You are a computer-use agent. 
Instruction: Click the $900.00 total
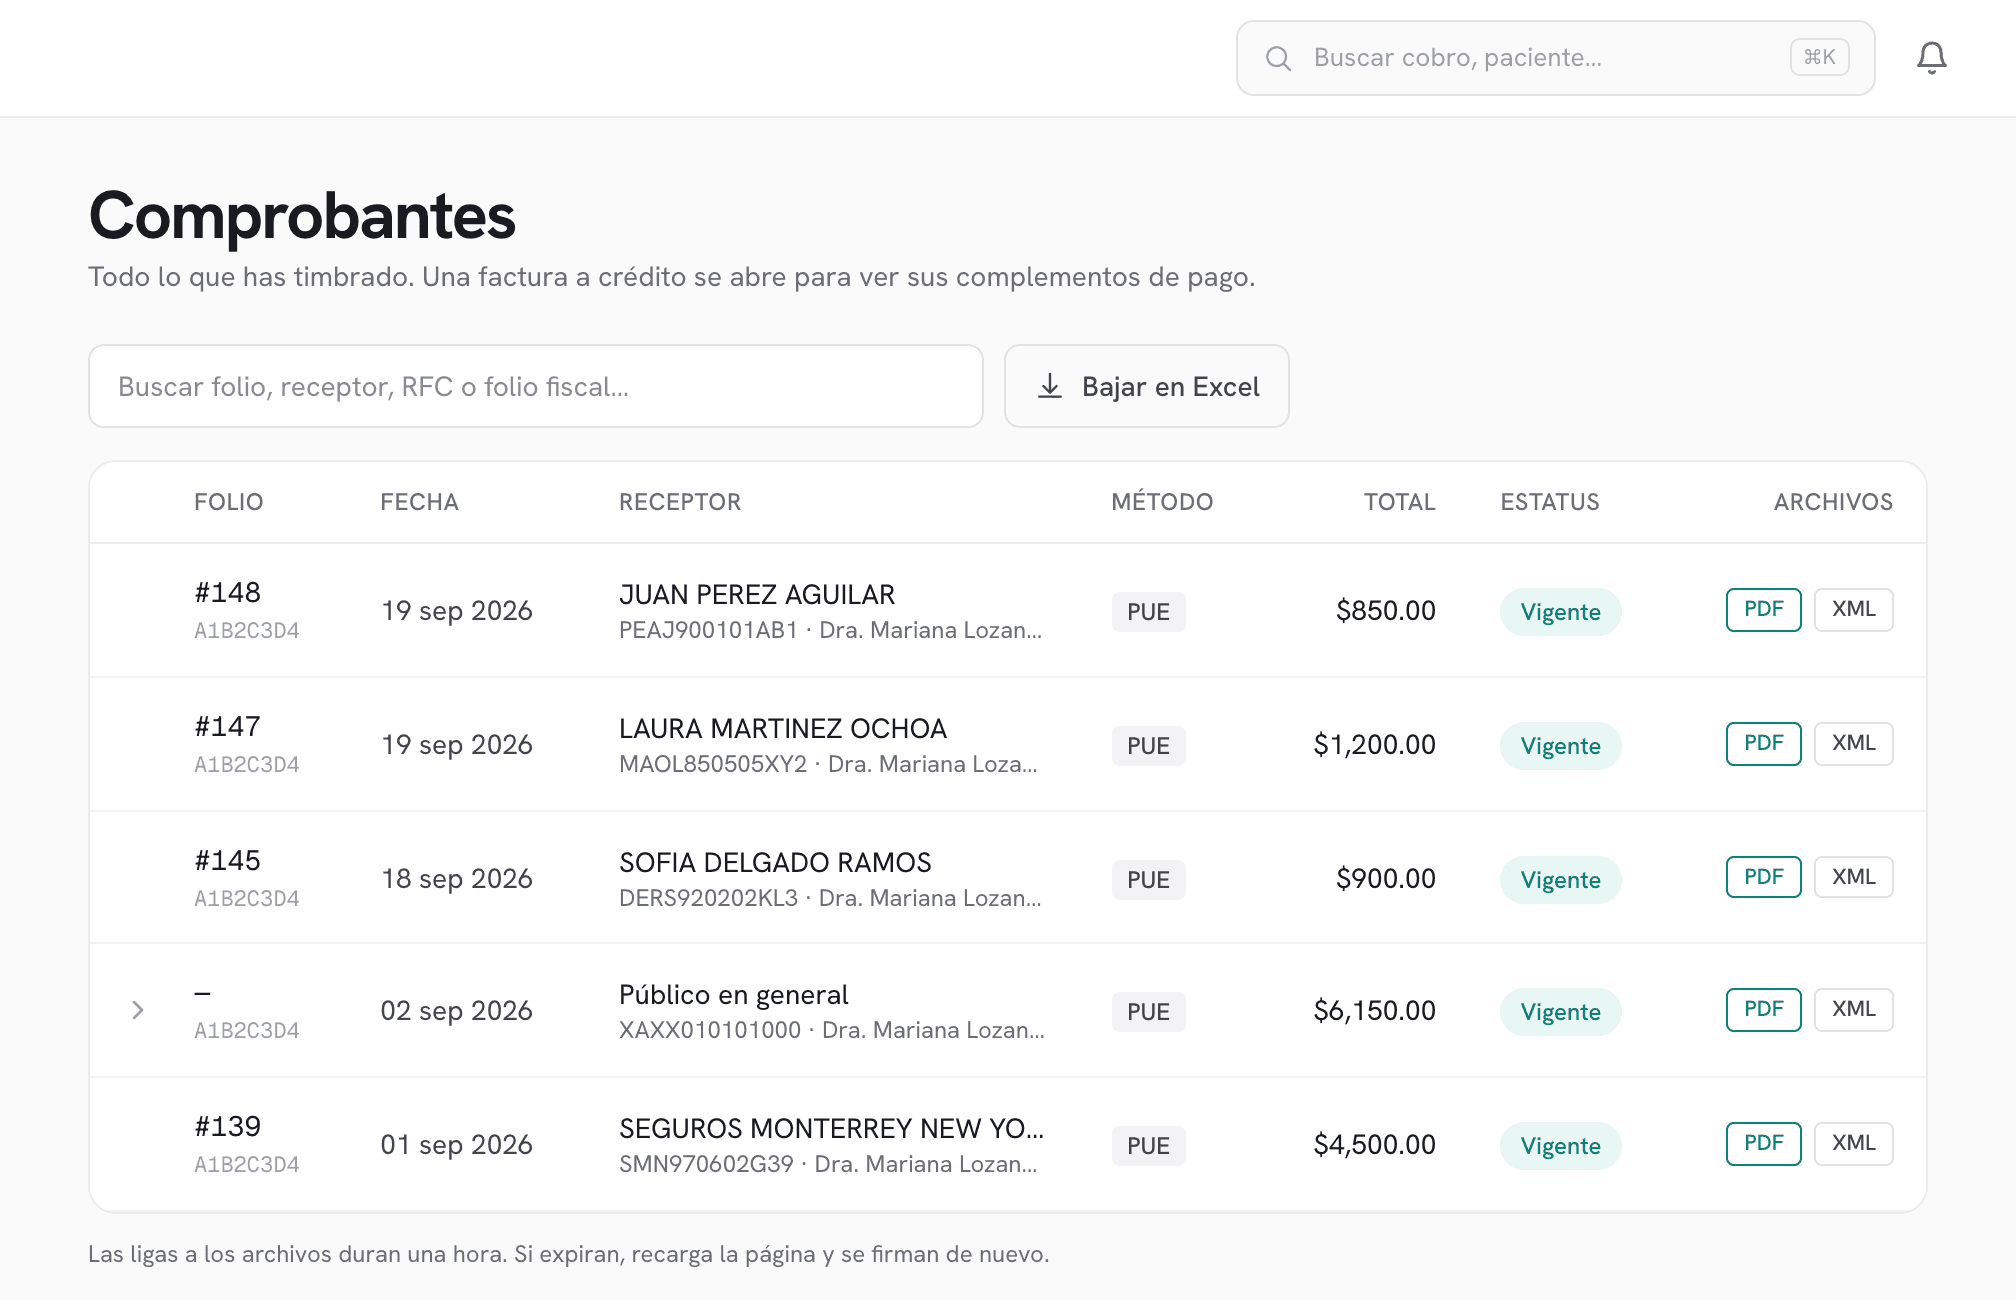[x=1385, y=879]
